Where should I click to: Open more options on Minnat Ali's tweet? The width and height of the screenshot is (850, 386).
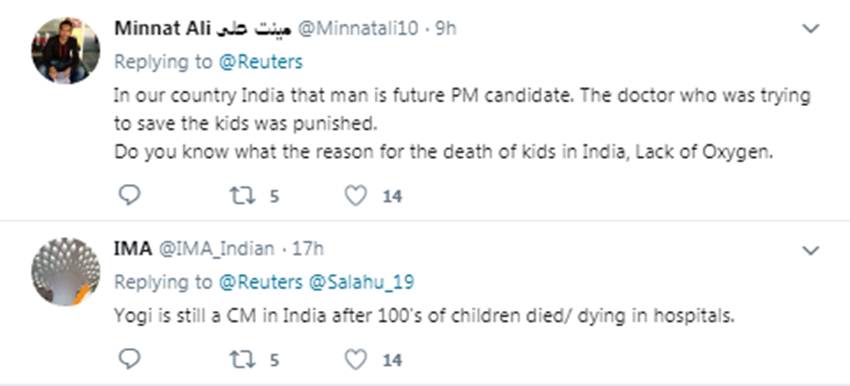click(x=810, y=29)
